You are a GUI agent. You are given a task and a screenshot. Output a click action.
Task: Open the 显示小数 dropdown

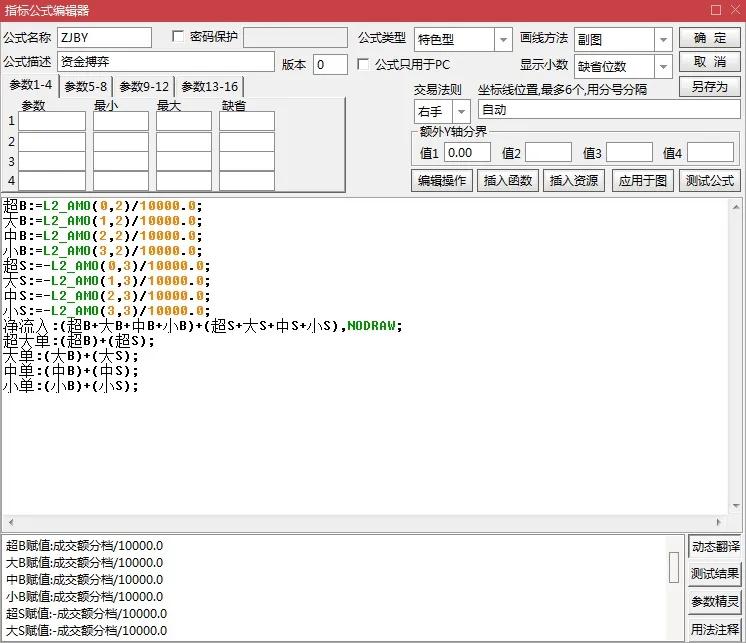[663, 66]
